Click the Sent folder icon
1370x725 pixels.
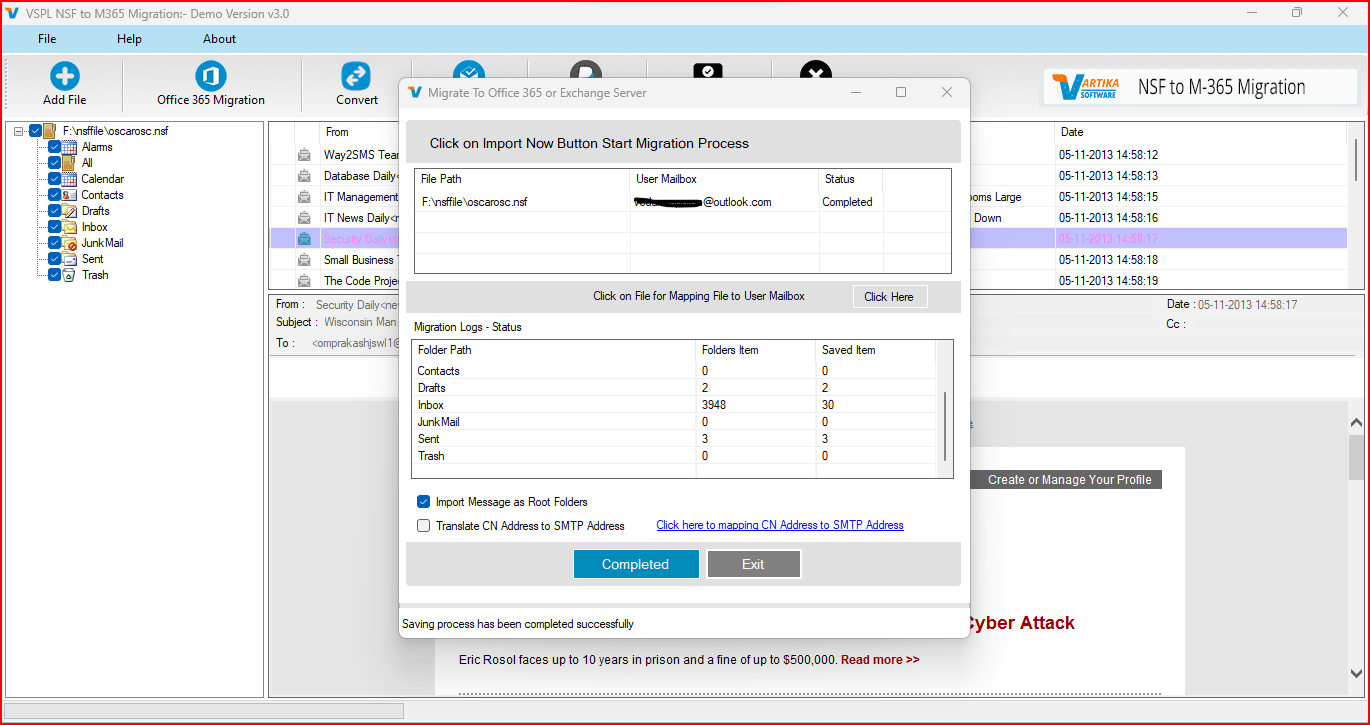70,259
